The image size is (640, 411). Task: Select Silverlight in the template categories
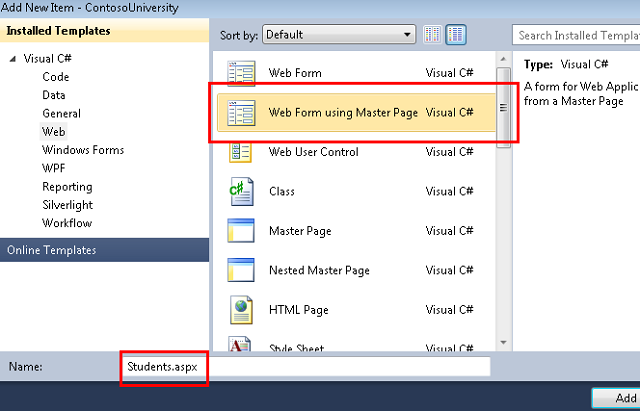[x=66, y=205]
